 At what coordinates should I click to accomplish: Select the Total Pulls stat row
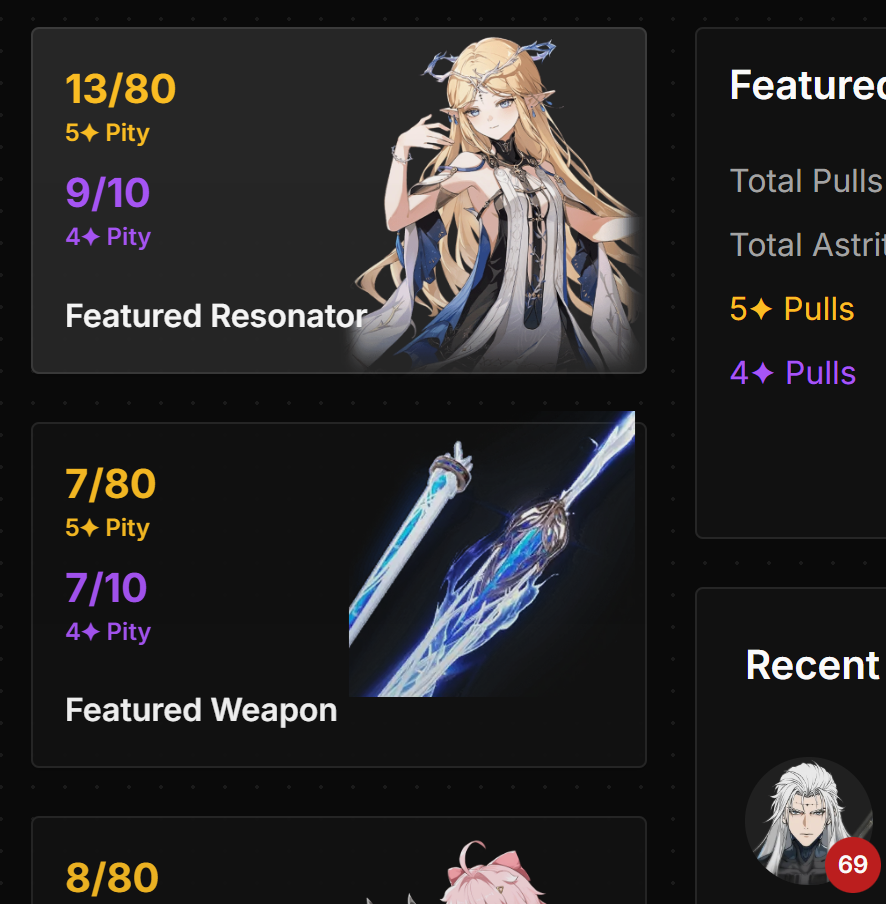pos(807,181)
